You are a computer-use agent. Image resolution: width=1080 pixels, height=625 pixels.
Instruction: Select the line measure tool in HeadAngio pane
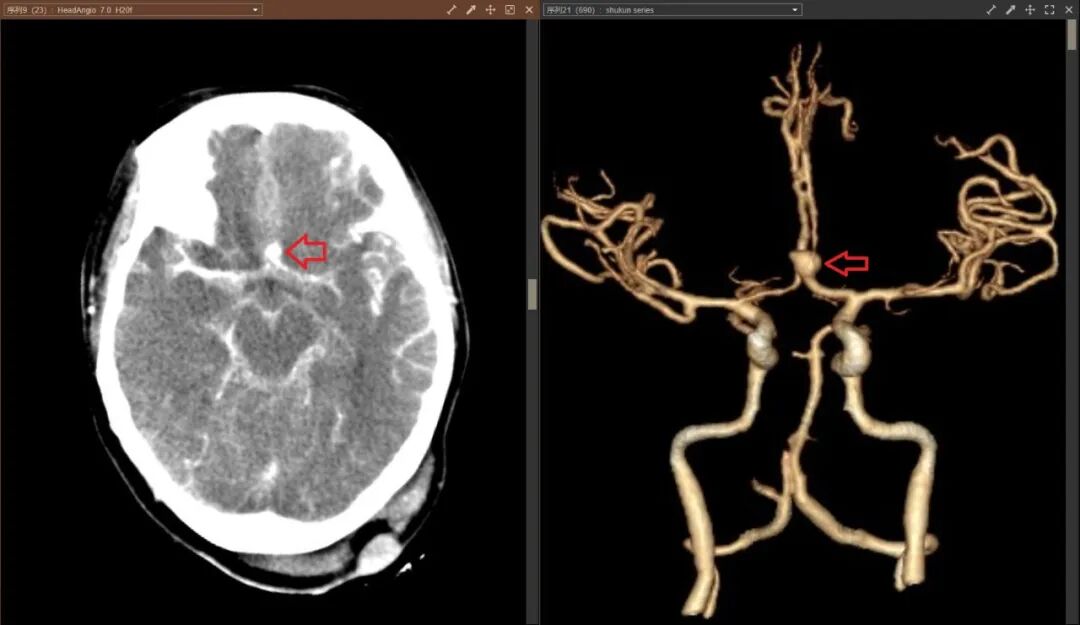[x=451, y=10]
